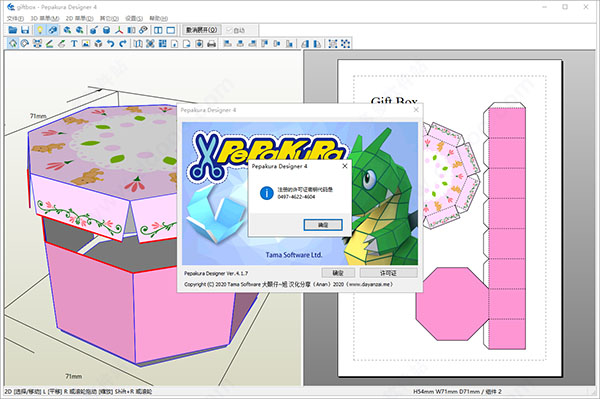Click the insert image icon
Viewport: 600px width, 399px height.
86,44
